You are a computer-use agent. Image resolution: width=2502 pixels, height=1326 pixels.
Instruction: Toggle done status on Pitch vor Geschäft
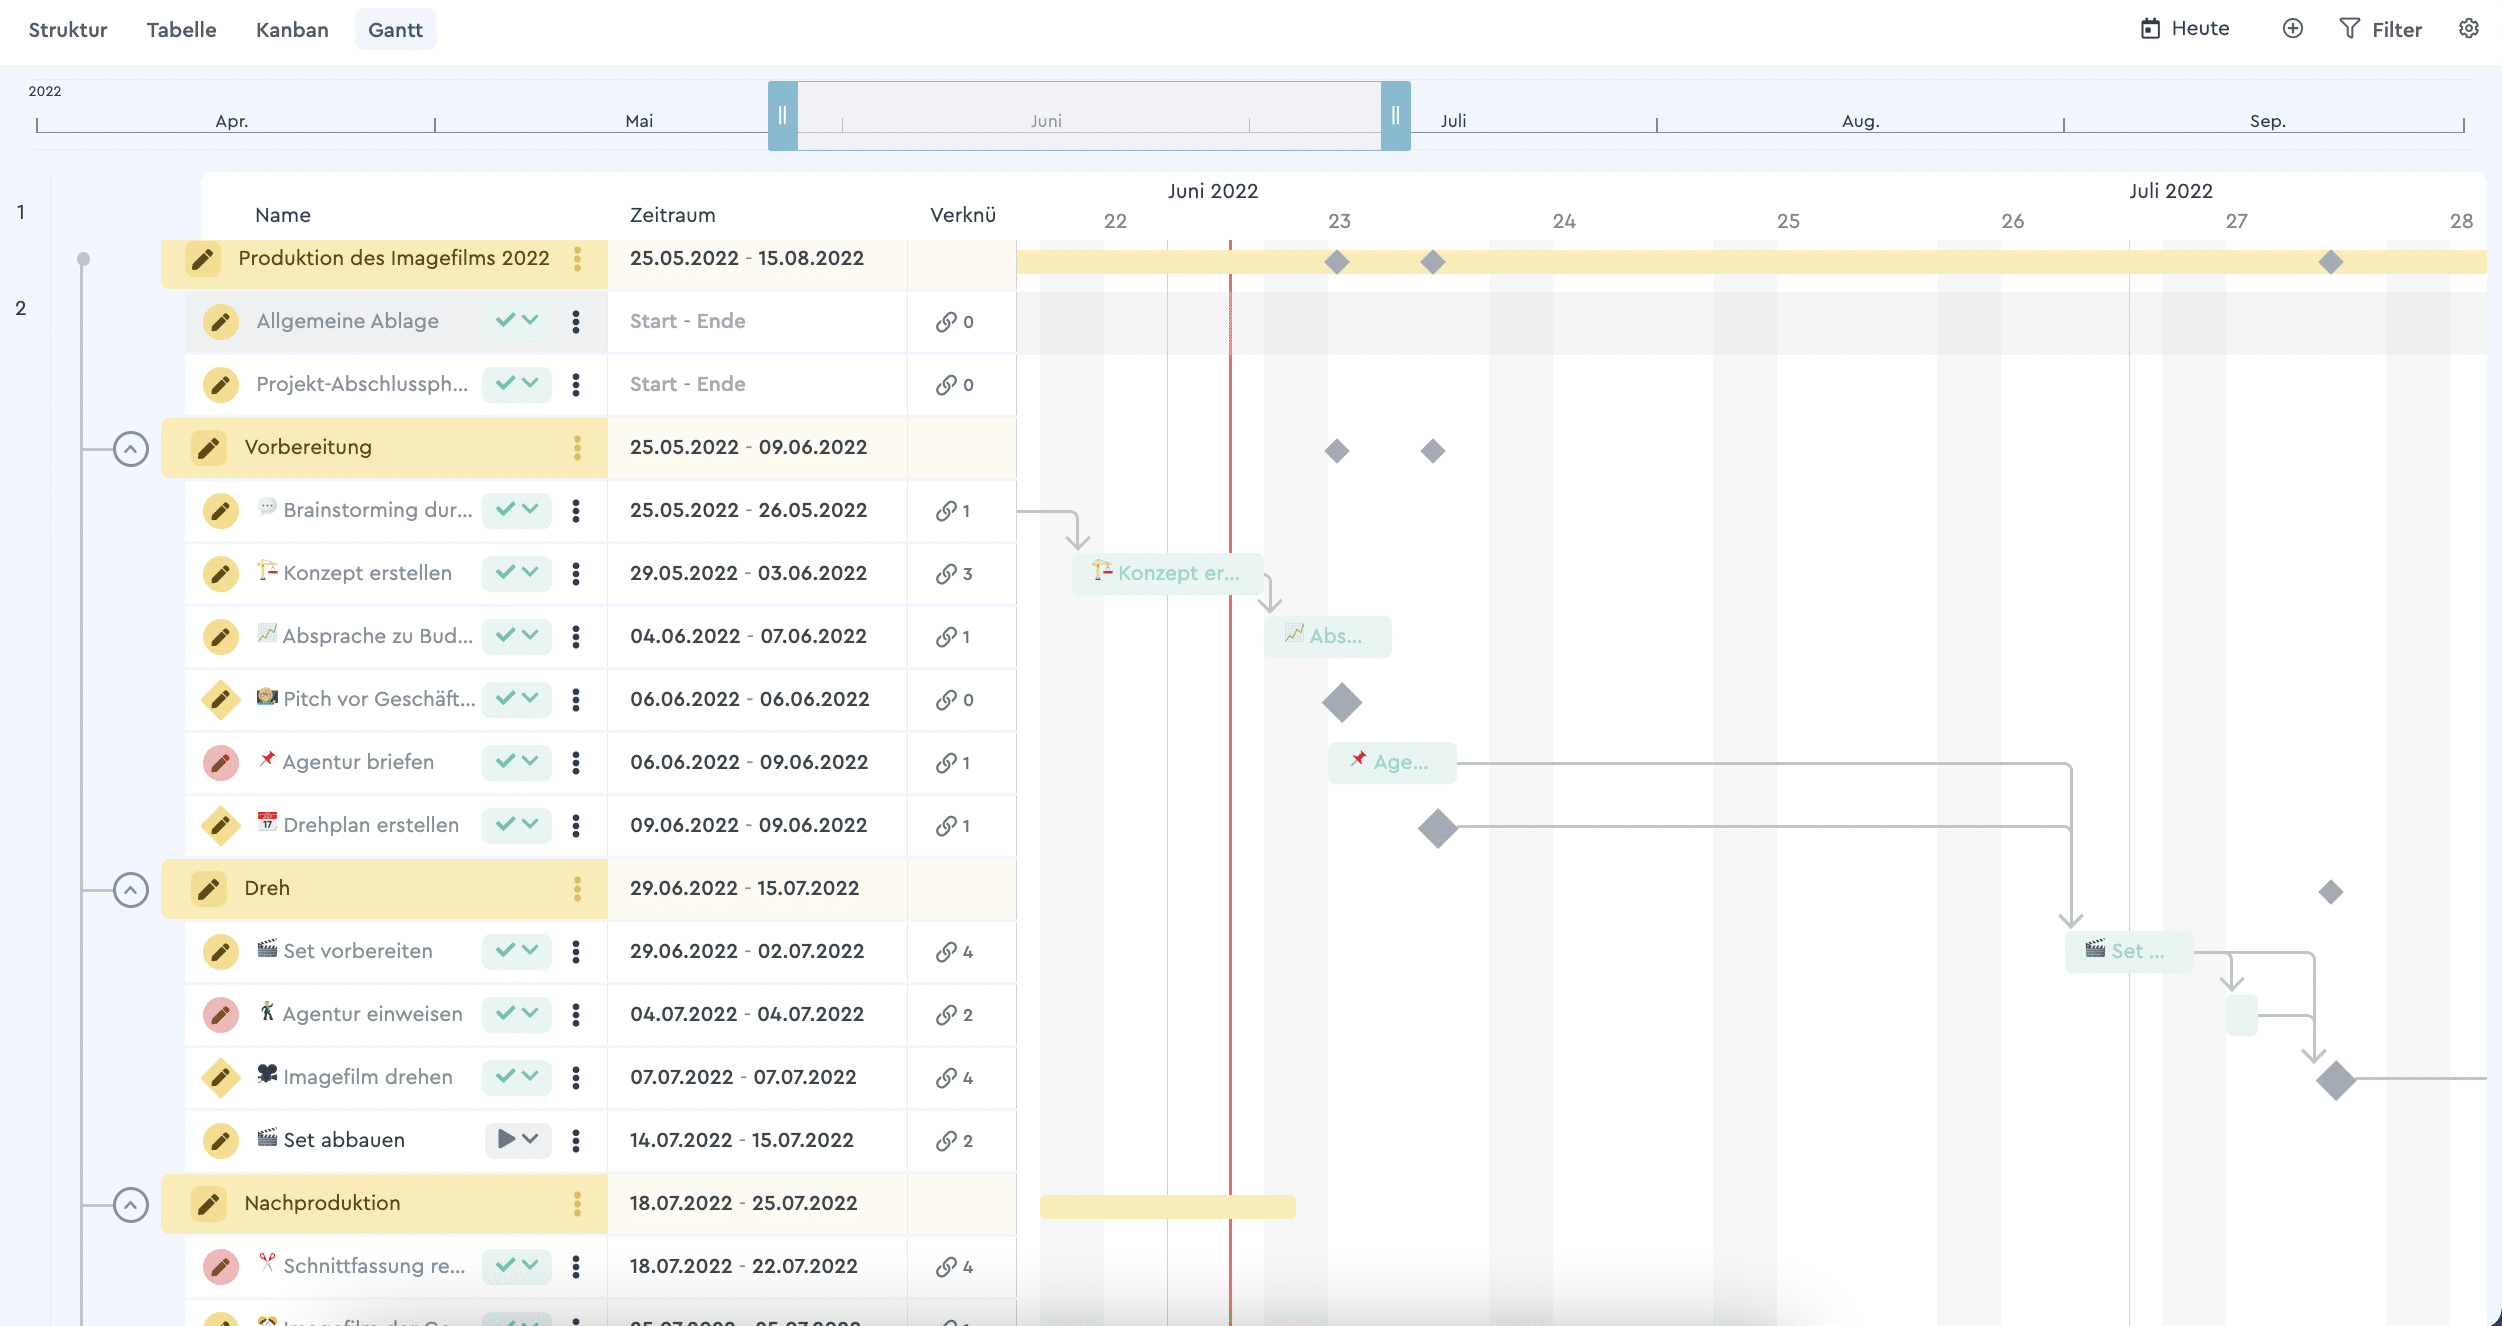tap(505, 698)
